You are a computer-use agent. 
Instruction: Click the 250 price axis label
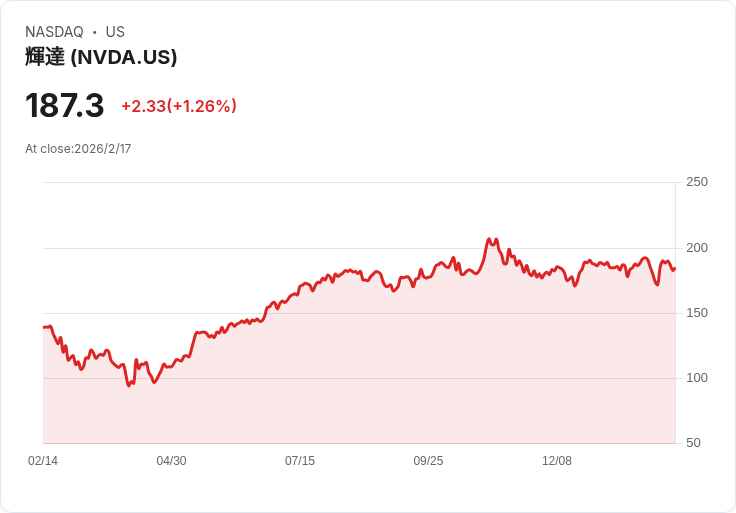click(697, 182)
